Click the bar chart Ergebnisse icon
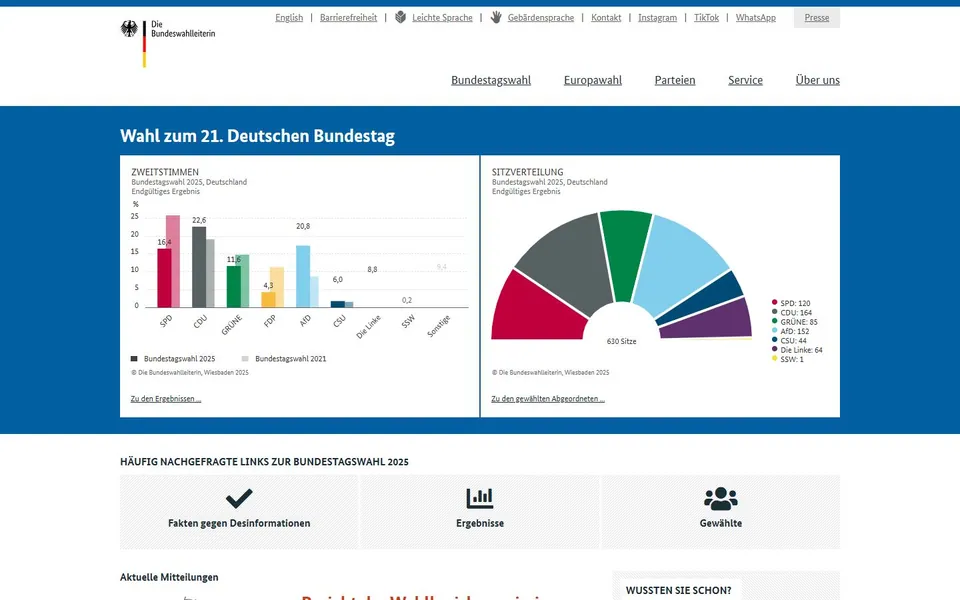This screenshot has height=600, width=960. [479, 498]
